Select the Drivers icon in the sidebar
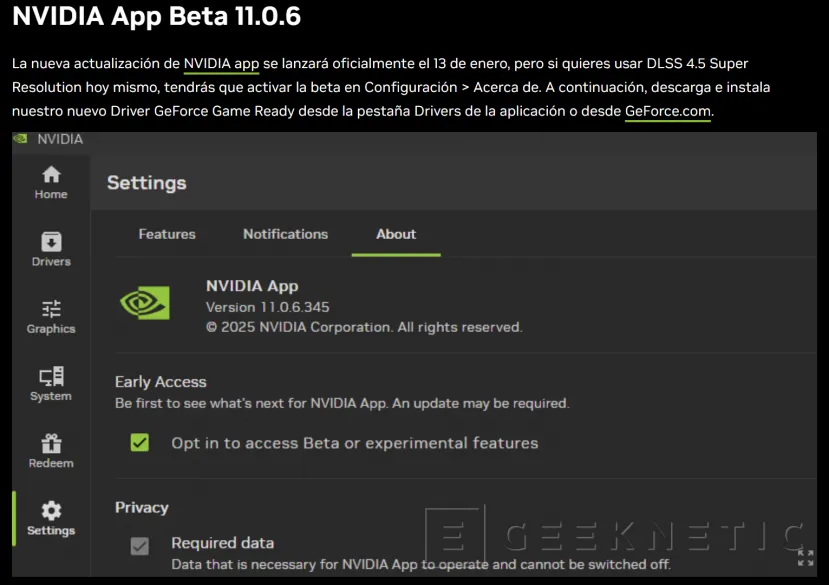The width and height of the screenshot is (829, 585). [x=50, y=249]
